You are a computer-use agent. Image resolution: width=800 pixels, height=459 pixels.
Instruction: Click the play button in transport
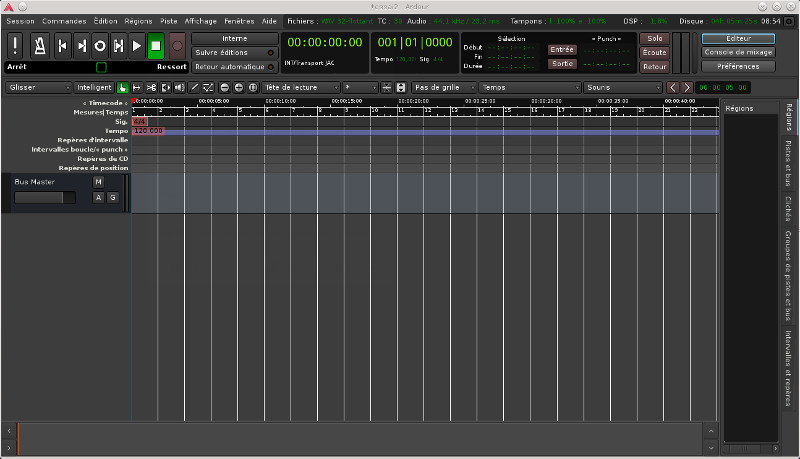137,45
